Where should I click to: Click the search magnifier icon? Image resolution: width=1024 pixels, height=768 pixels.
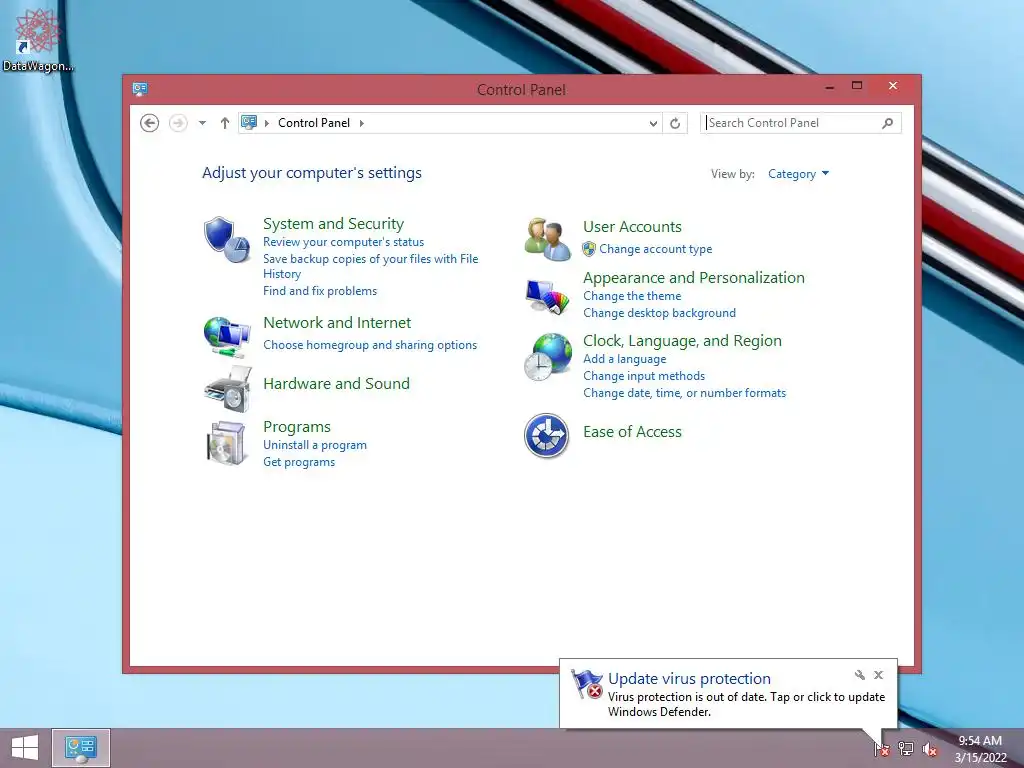click(x=888, y=123)
